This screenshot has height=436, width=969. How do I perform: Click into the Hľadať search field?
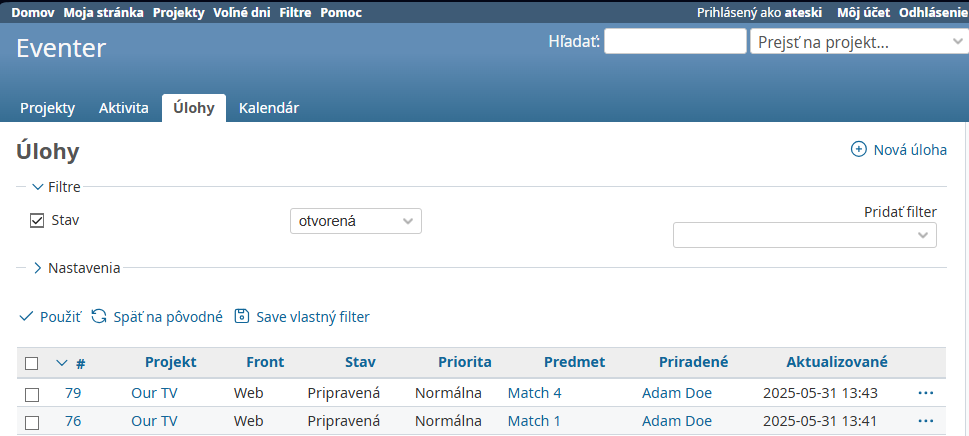click(675, 41)
